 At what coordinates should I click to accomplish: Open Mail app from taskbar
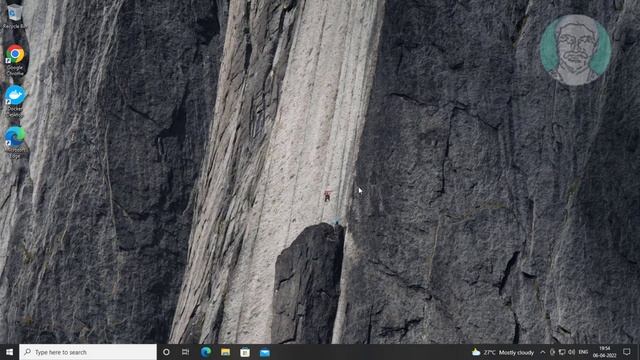264,352
